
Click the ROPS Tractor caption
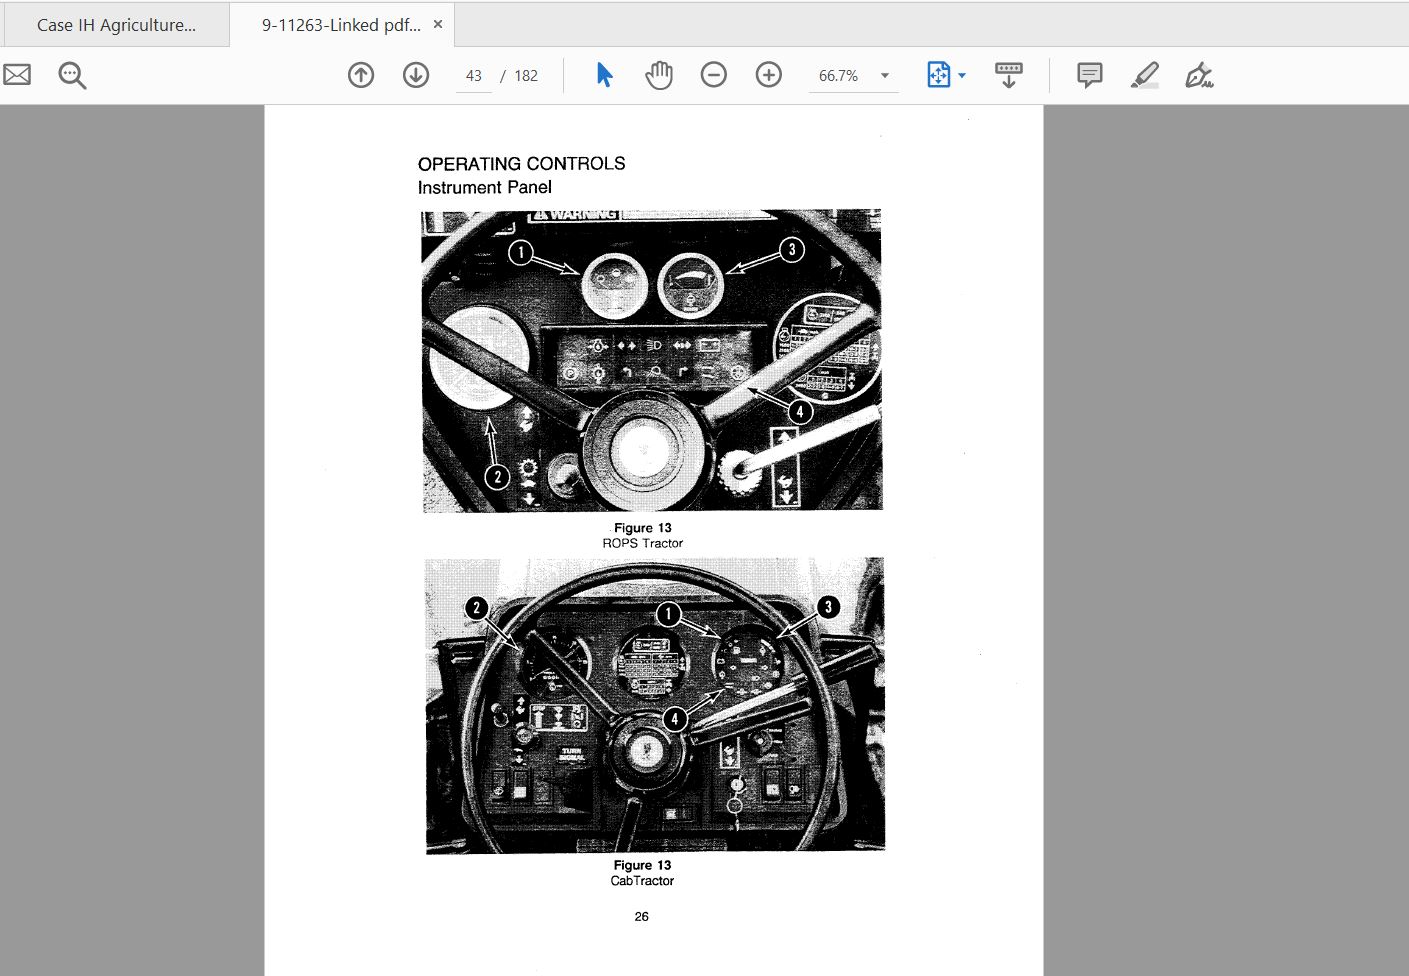642,543
